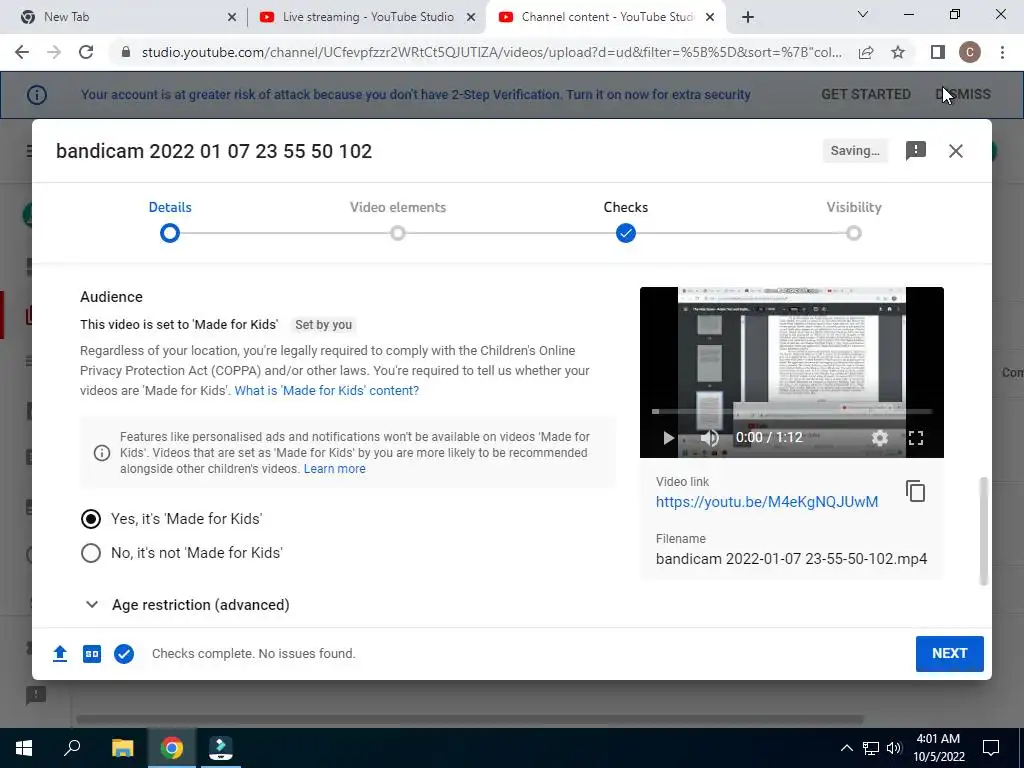Close the New Tab tab
This screenshot has height=768, width=1024.
pos(232,18)
